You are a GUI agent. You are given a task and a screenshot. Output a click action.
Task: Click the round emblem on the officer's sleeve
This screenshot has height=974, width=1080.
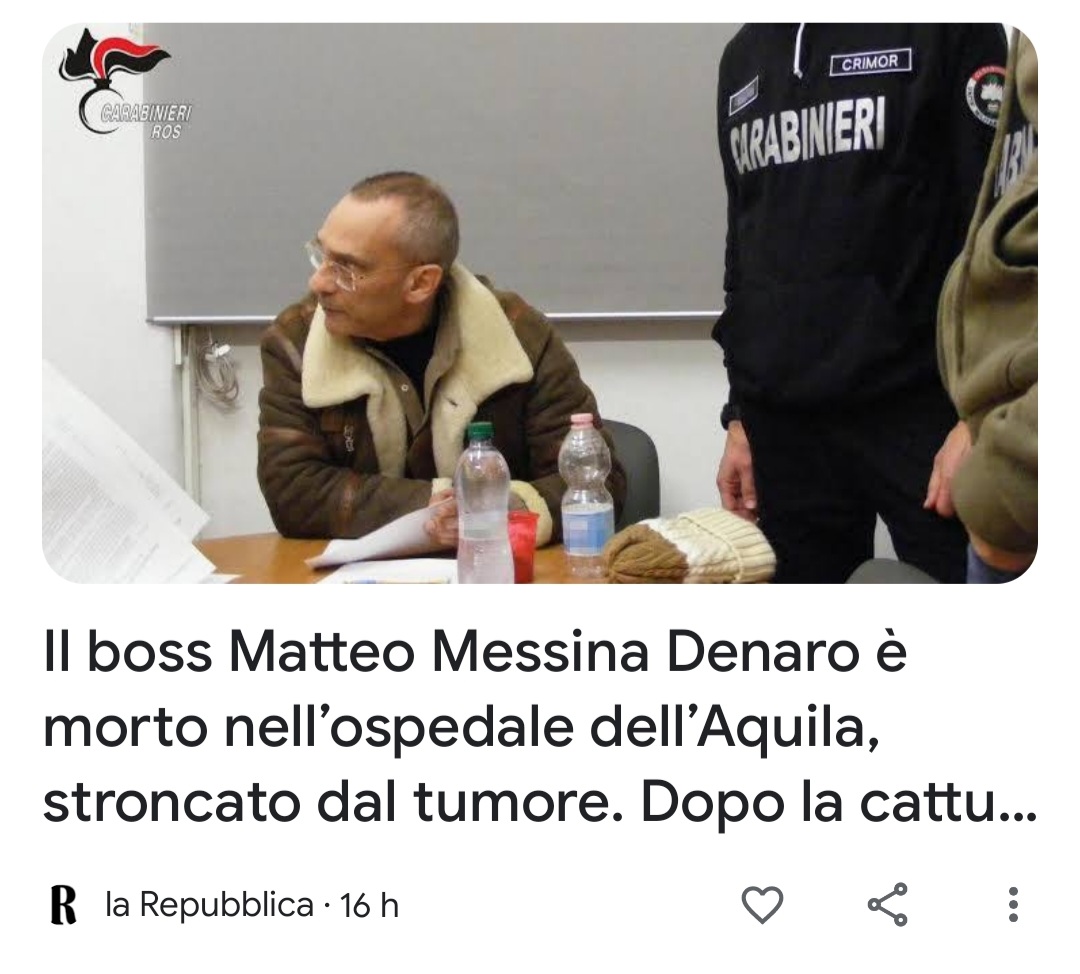984,96
